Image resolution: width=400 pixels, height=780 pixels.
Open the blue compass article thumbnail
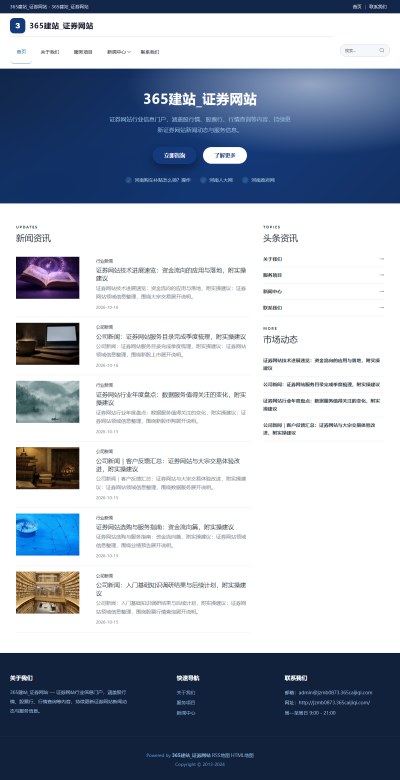pos(47,534)
